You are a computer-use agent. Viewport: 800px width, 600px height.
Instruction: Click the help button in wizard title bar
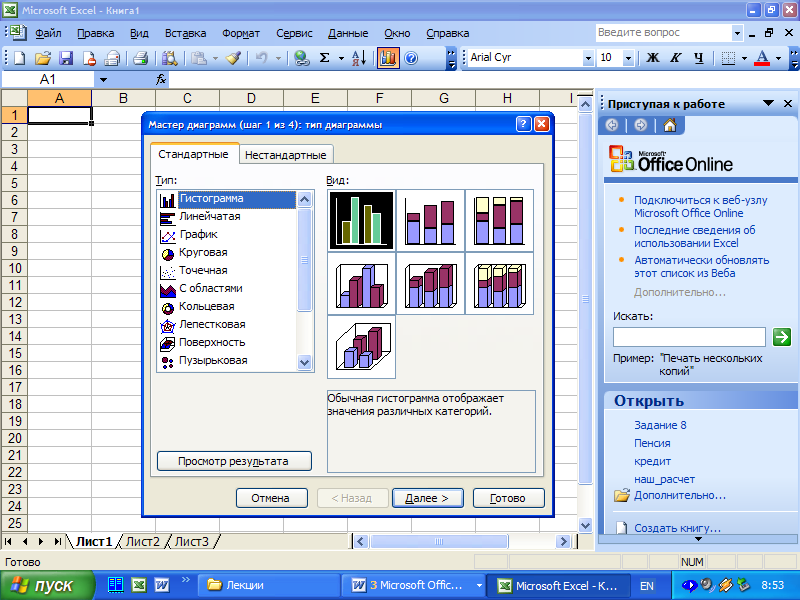coord(523,124)
